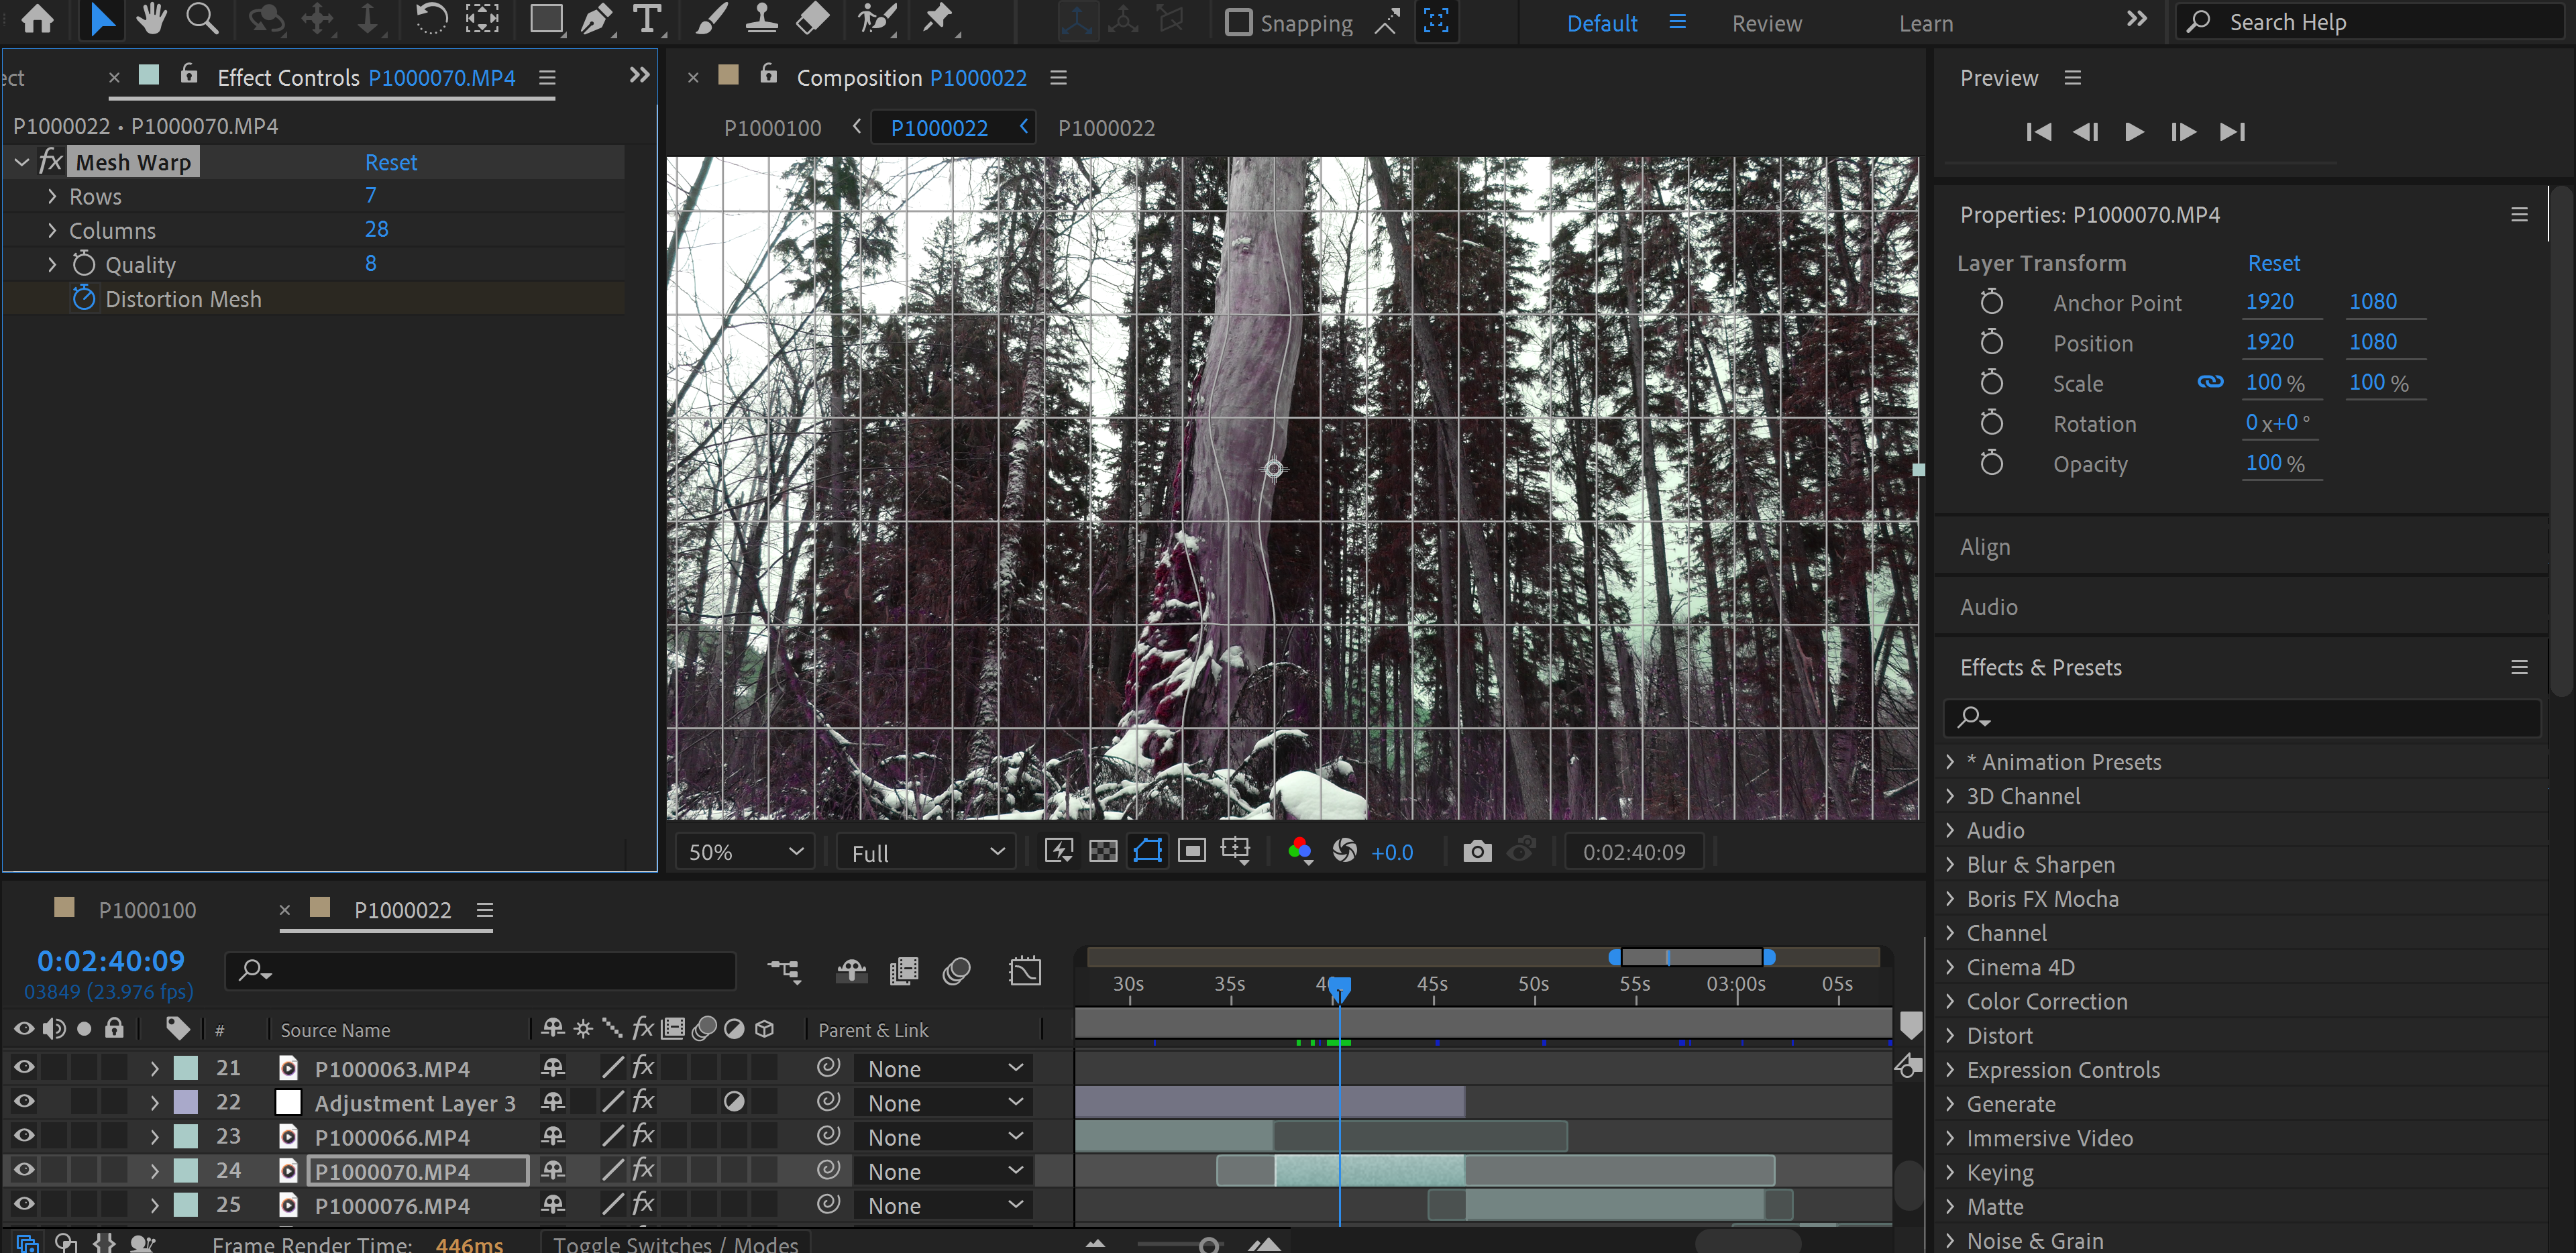Select the Hand tool in the toolbar

click(x=151, y=19)
